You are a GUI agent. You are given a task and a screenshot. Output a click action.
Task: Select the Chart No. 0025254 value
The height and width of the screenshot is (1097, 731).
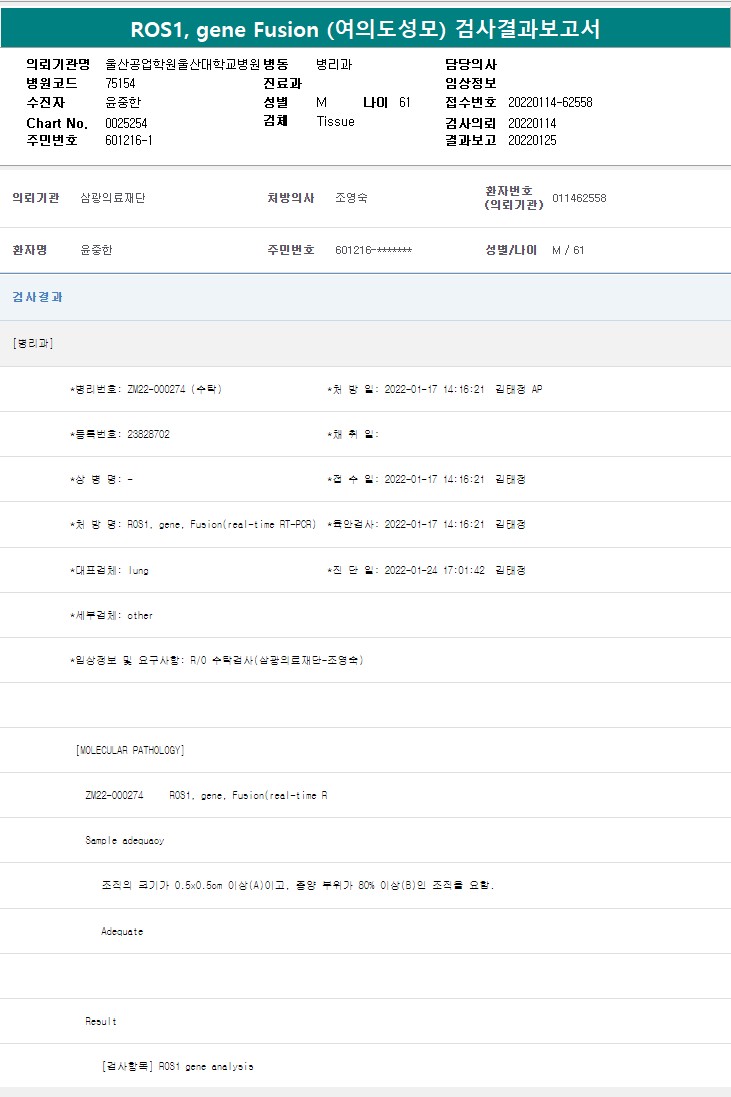click(126, 123)
